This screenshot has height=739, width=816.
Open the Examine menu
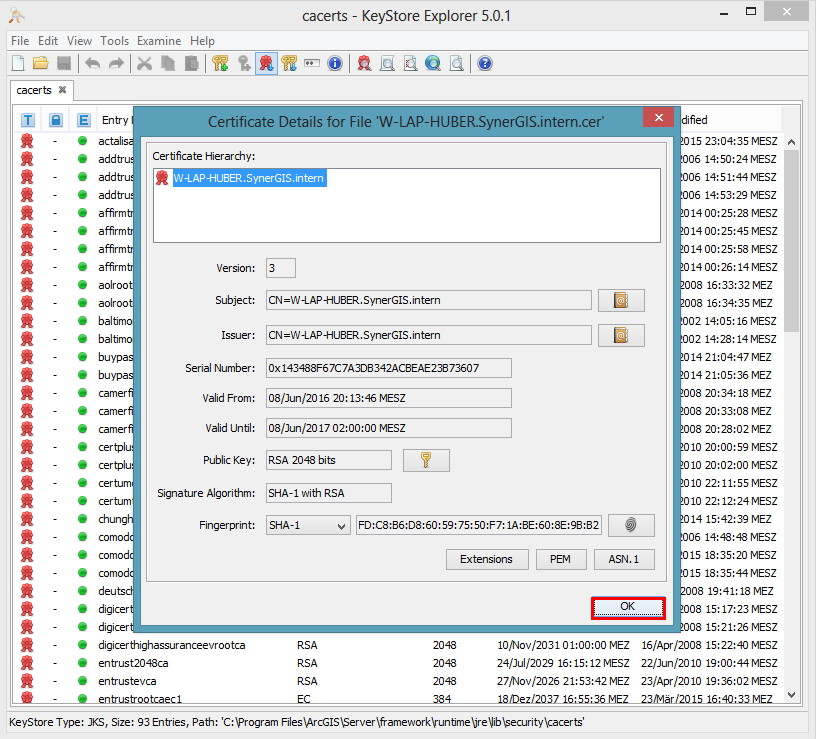(x=159, y=41)
